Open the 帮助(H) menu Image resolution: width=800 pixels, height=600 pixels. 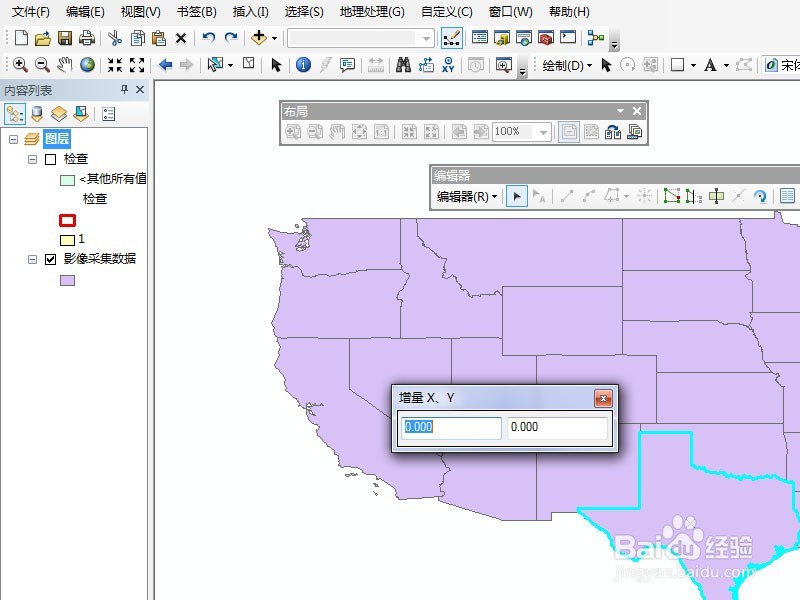tap(569, 12)
